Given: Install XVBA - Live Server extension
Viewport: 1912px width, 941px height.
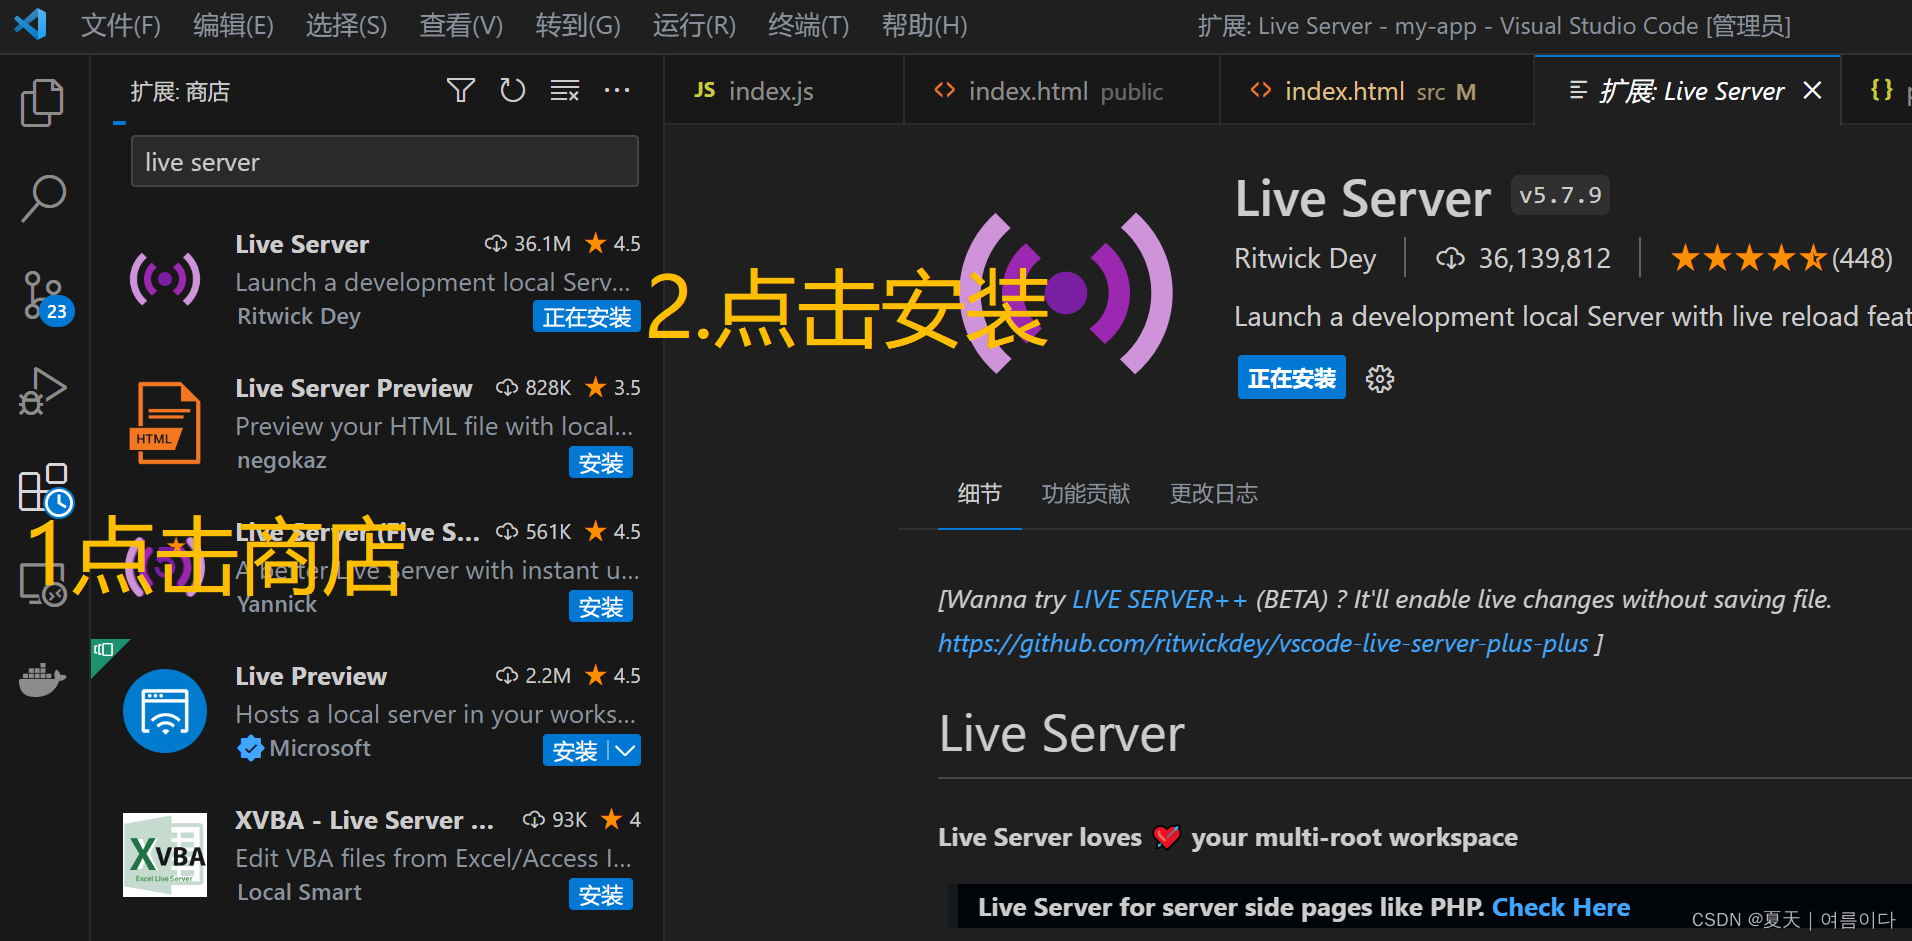Looking at the screenshot, I should click(601, 895).
